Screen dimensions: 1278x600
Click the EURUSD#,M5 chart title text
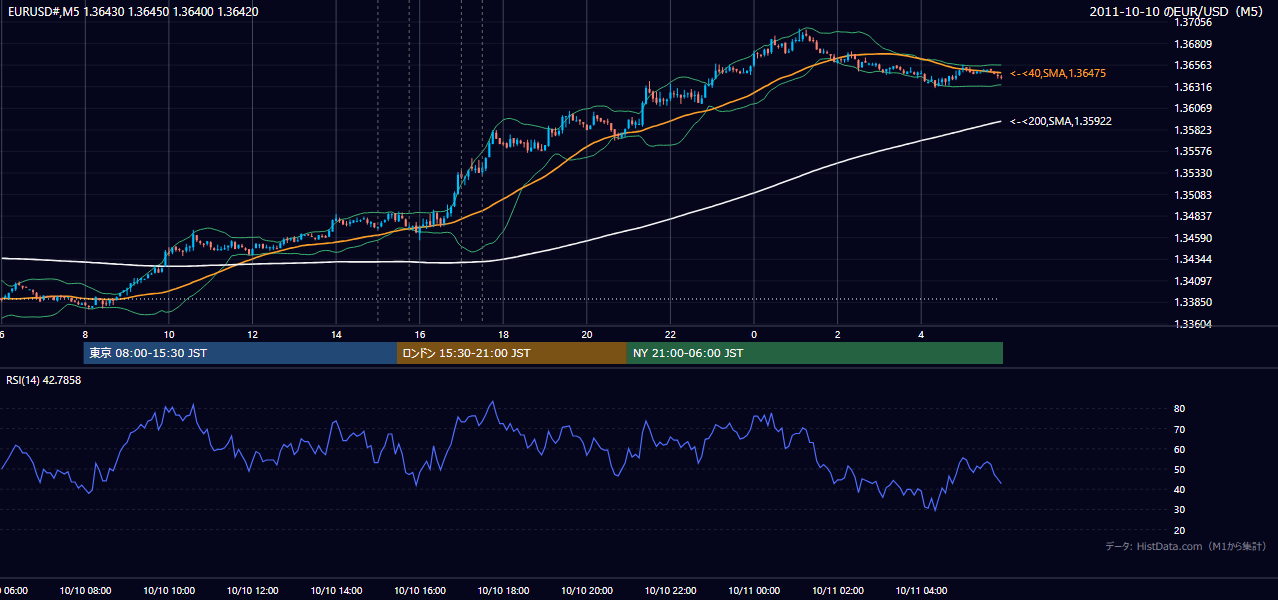[133, 11]
